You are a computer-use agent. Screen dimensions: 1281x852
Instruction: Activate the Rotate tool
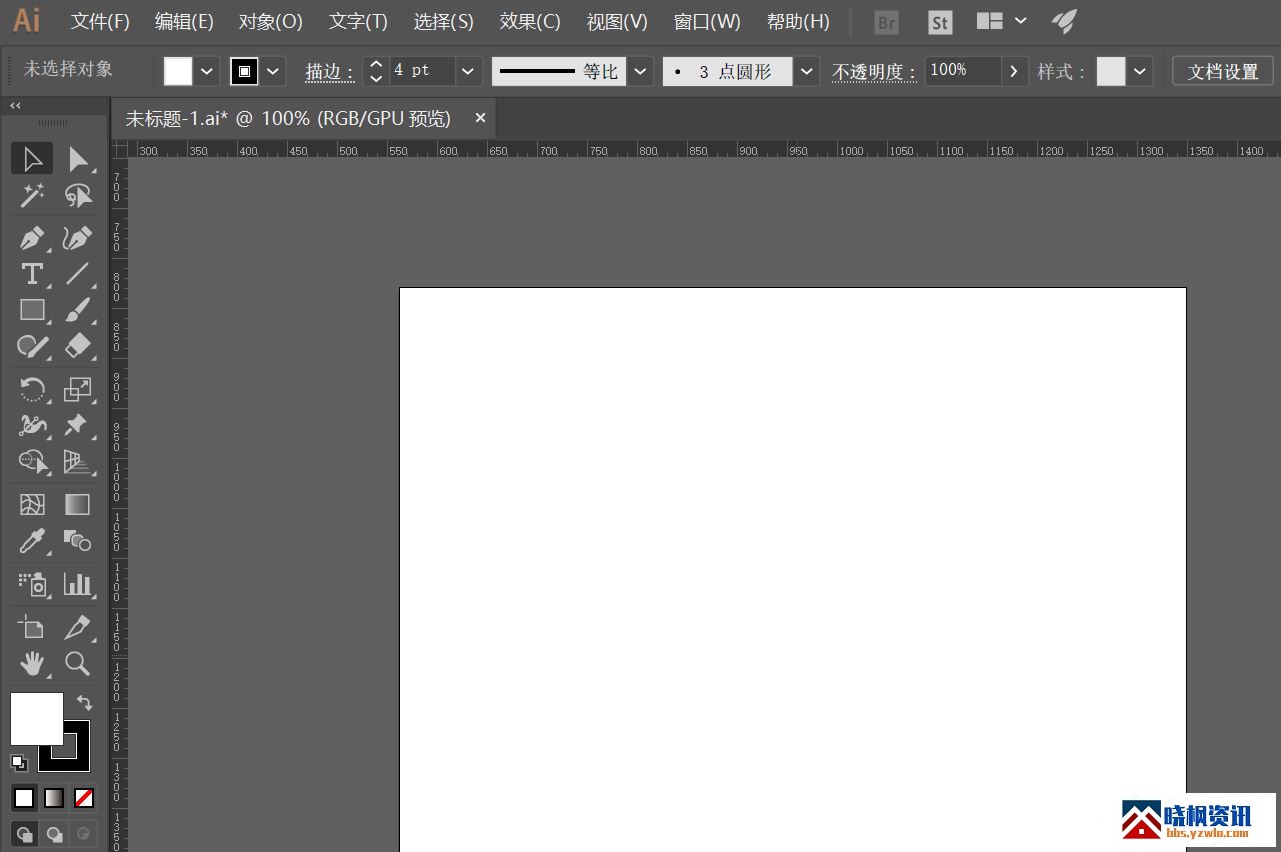[x=32, y=389]
